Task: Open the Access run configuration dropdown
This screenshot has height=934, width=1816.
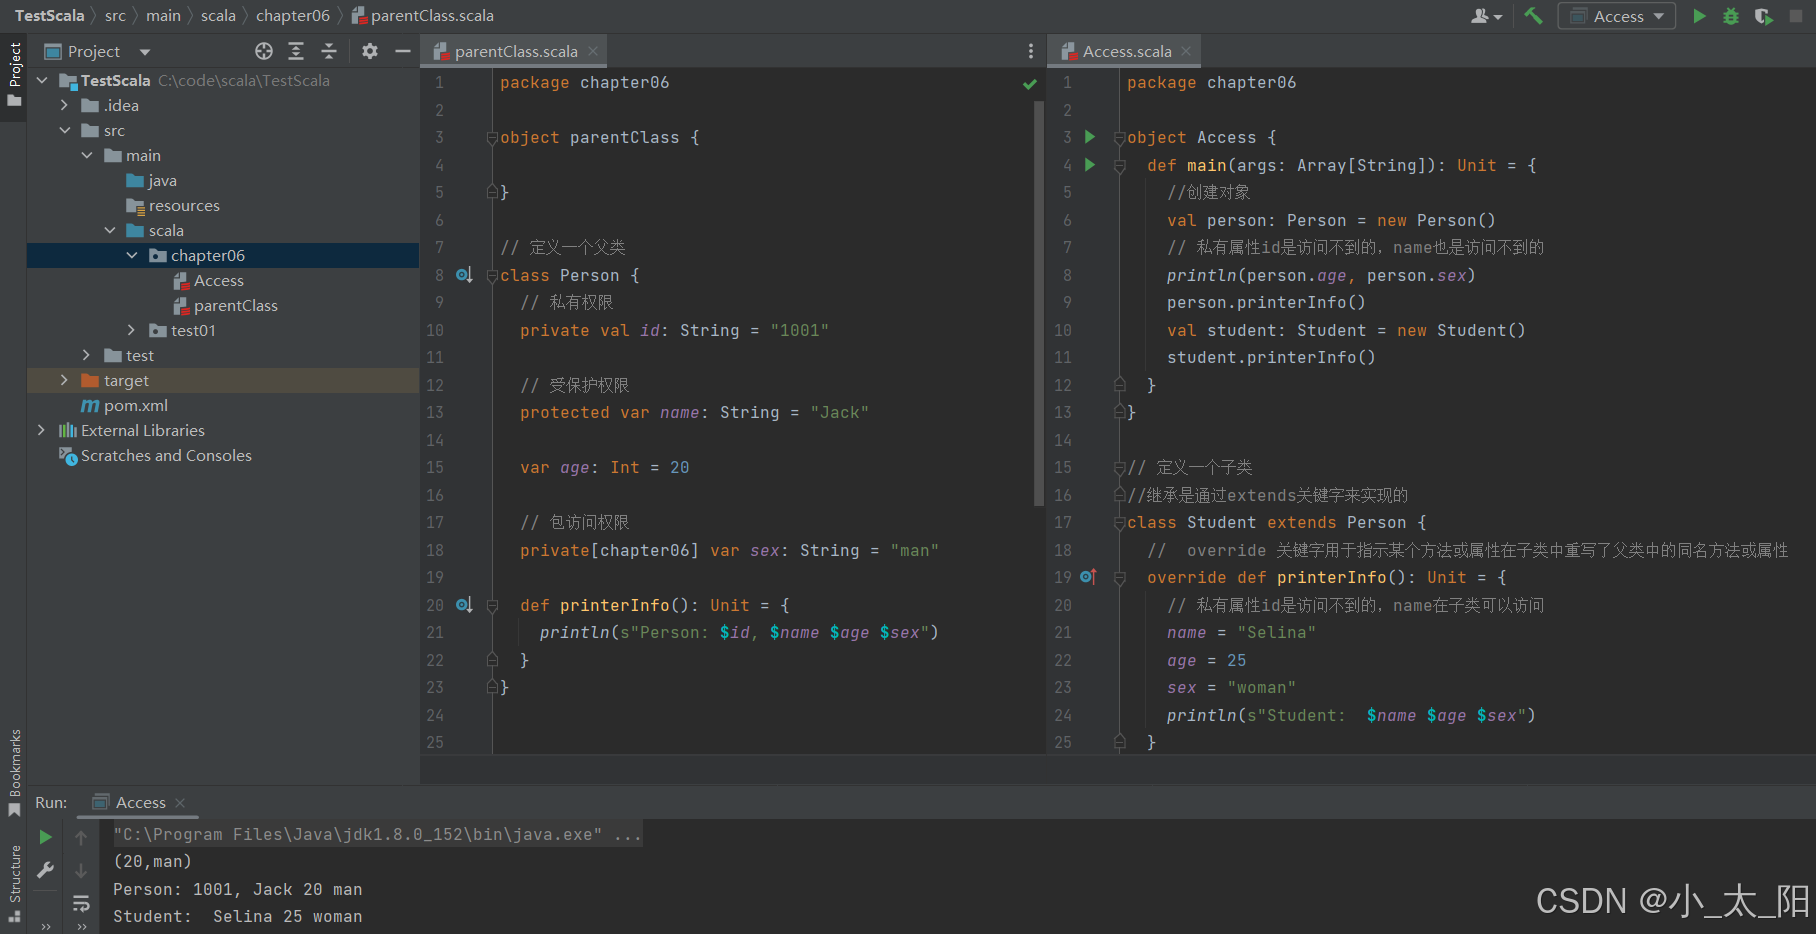Action: click(1616, 16)
